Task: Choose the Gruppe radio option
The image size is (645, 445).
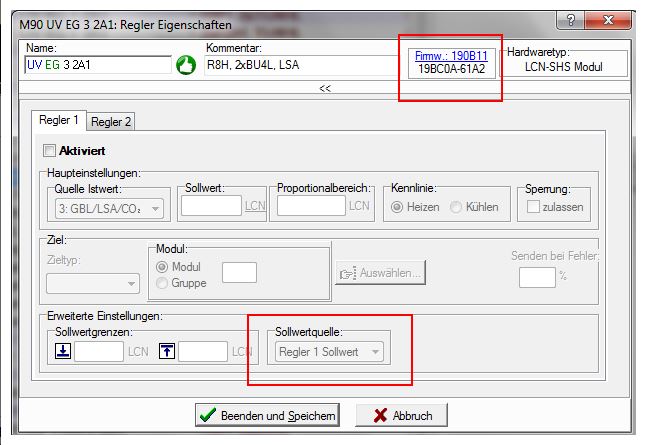Action: (x=164, y=283)
